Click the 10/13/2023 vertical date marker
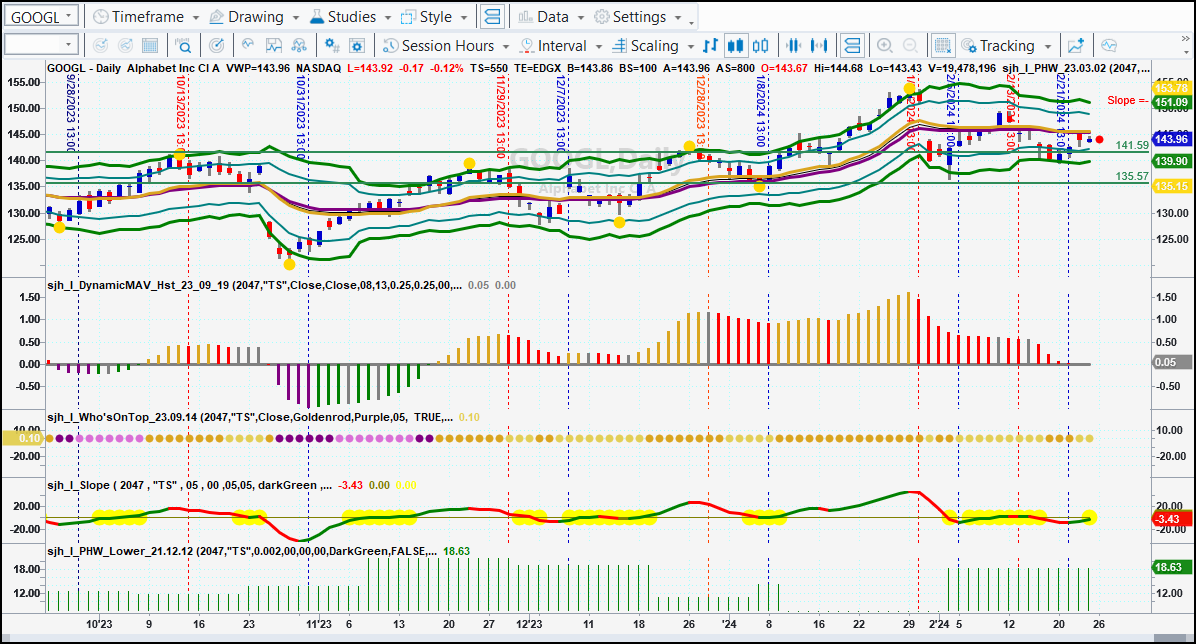This screenshot has height=644, width=1196. point(181,111)
